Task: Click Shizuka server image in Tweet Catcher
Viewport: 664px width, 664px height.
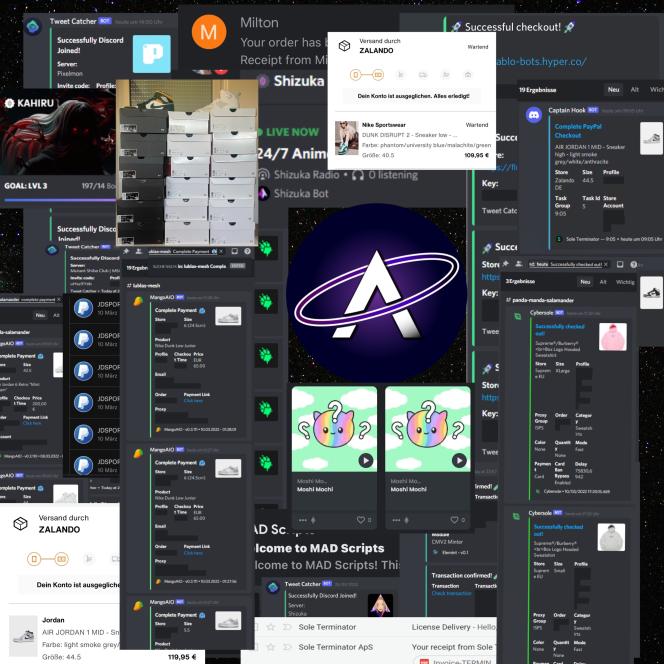Action: click(380, 605)
